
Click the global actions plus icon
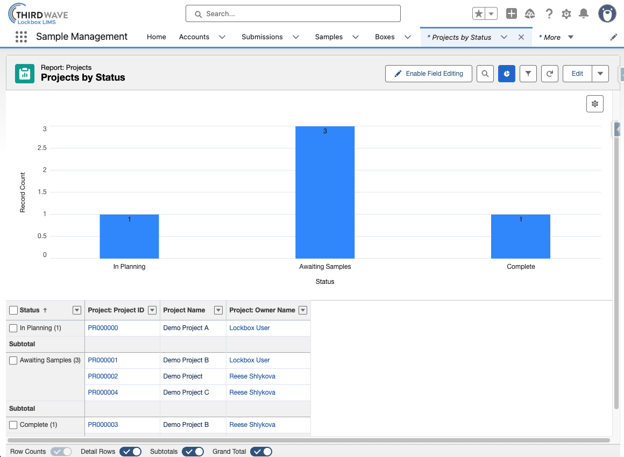(511, 14)
